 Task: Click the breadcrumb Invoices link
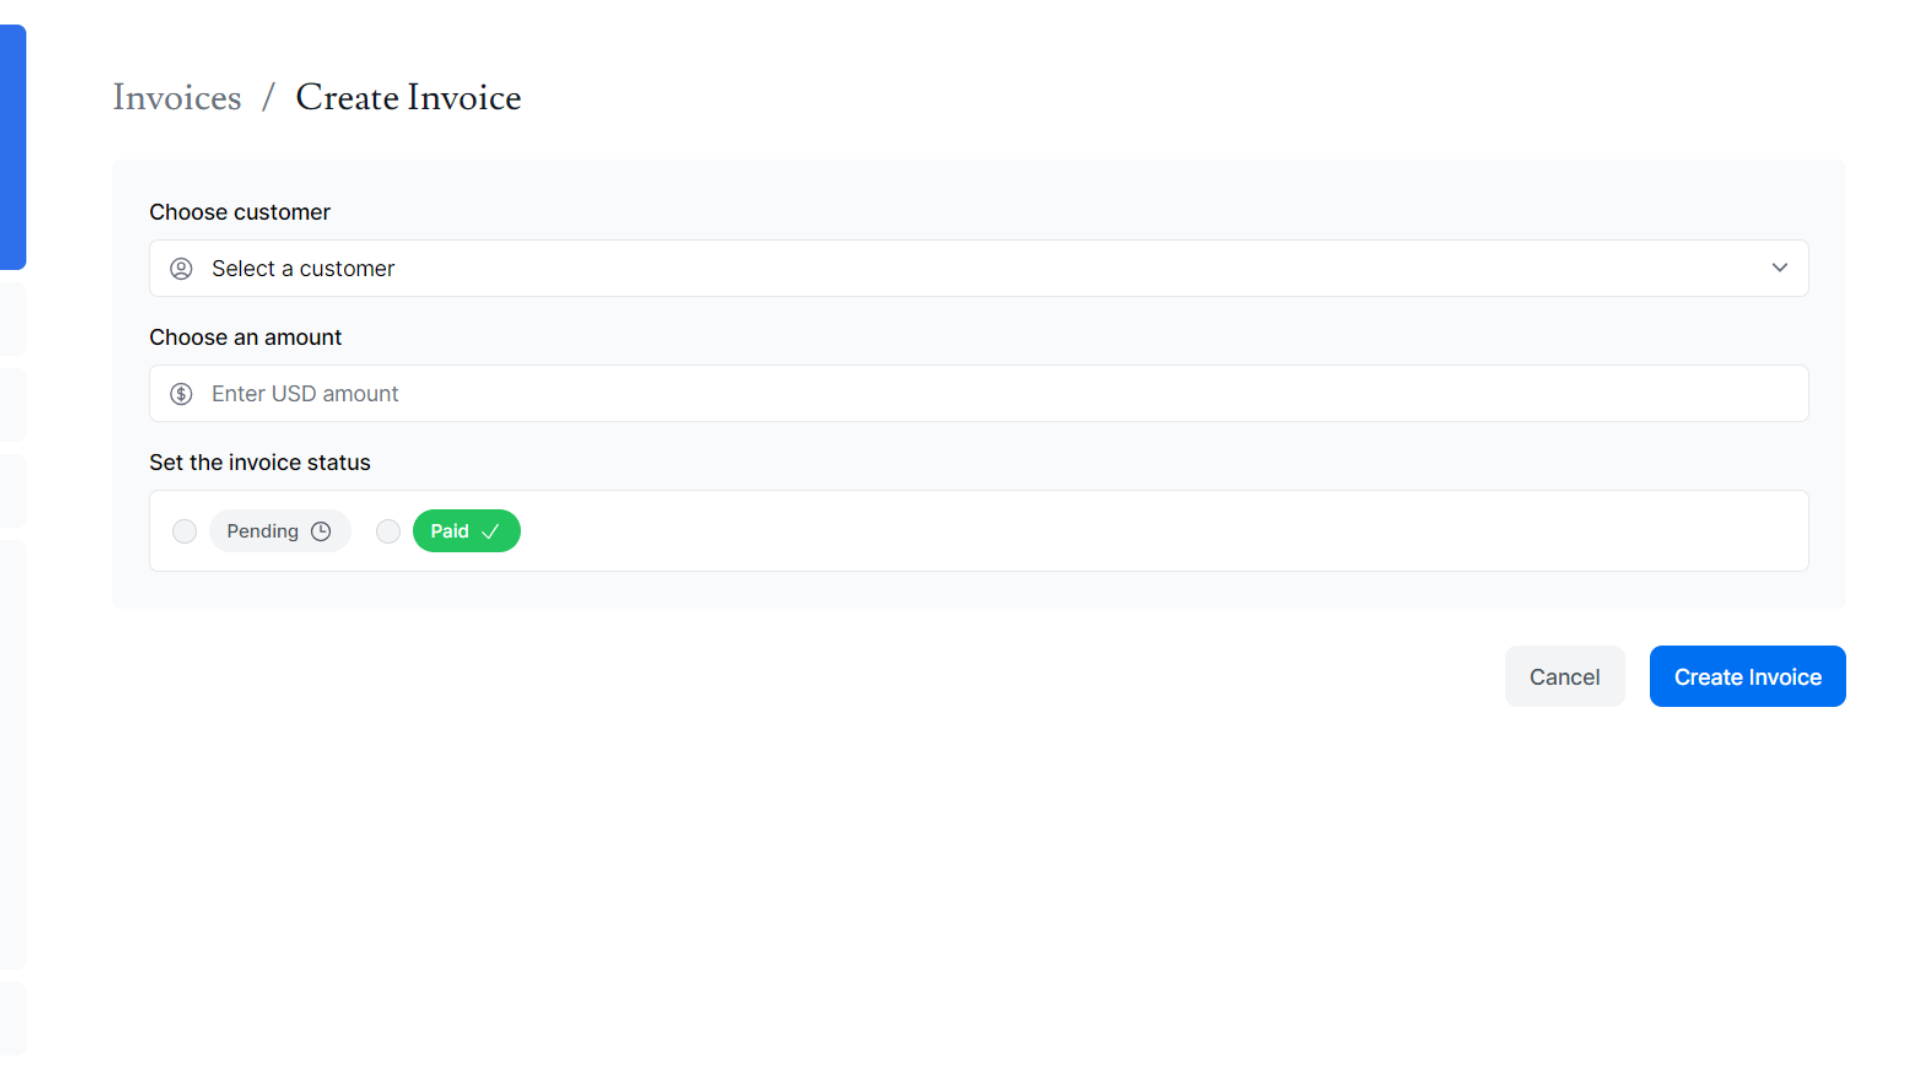coord(177,96)
